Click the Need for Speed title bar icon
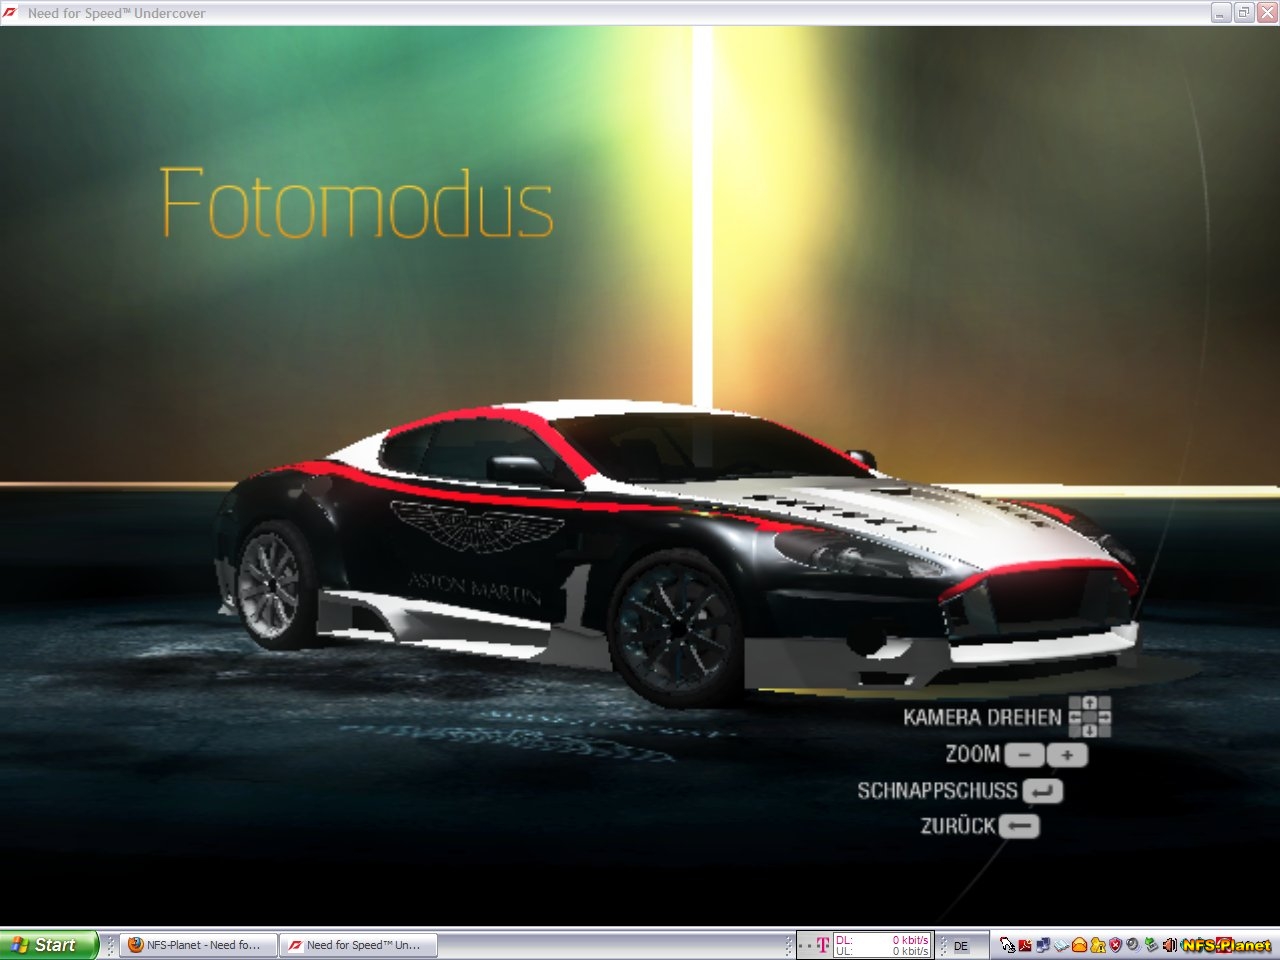Screen dimensions: 1280x960 (10, 13)
